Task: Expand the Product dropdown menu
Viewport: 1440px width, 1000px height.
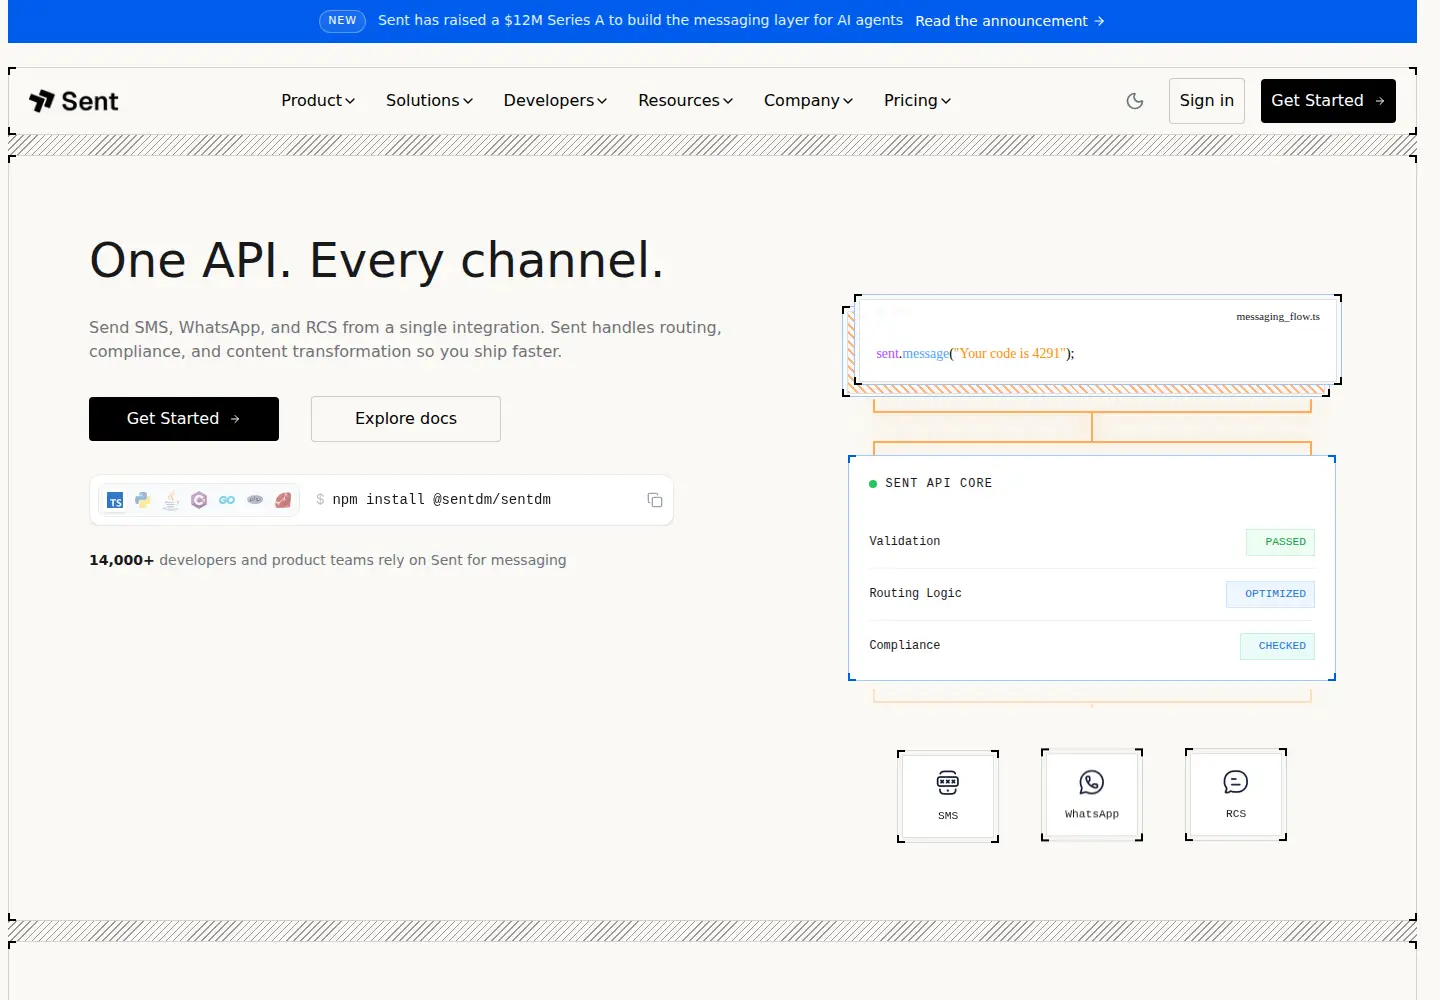Action: click(x=318, y=101)
